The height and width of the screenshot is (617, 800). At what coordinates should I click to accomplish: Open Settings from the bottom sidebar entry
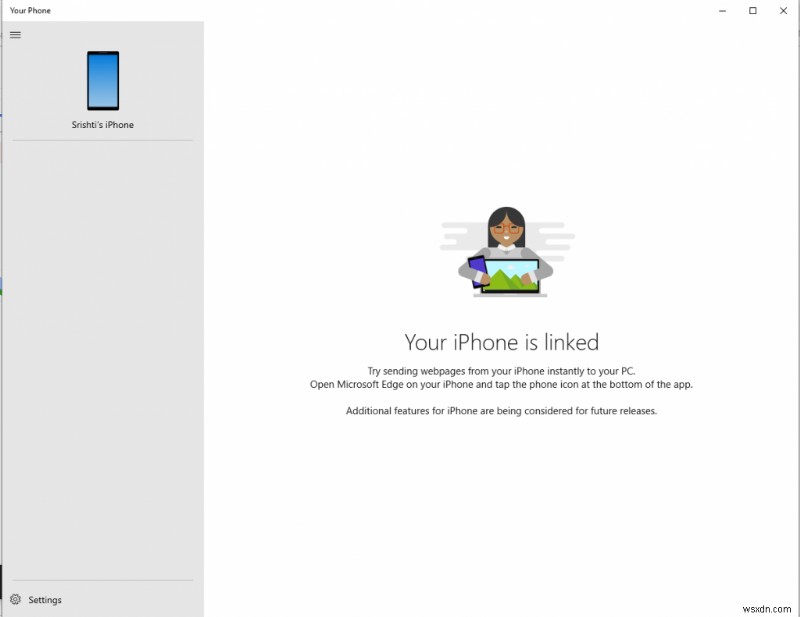45,599
